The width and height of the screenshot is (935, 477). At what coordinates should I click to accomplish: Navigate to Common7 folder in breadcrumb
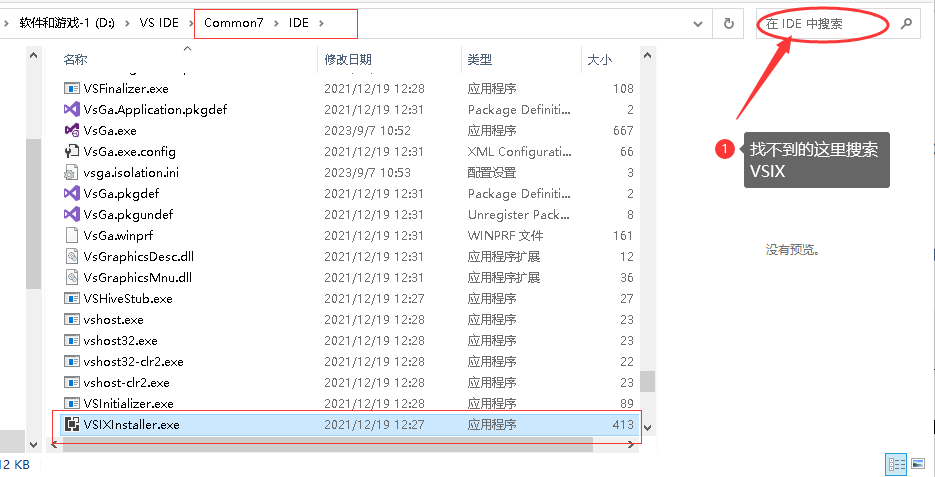(x=234, y=23)
